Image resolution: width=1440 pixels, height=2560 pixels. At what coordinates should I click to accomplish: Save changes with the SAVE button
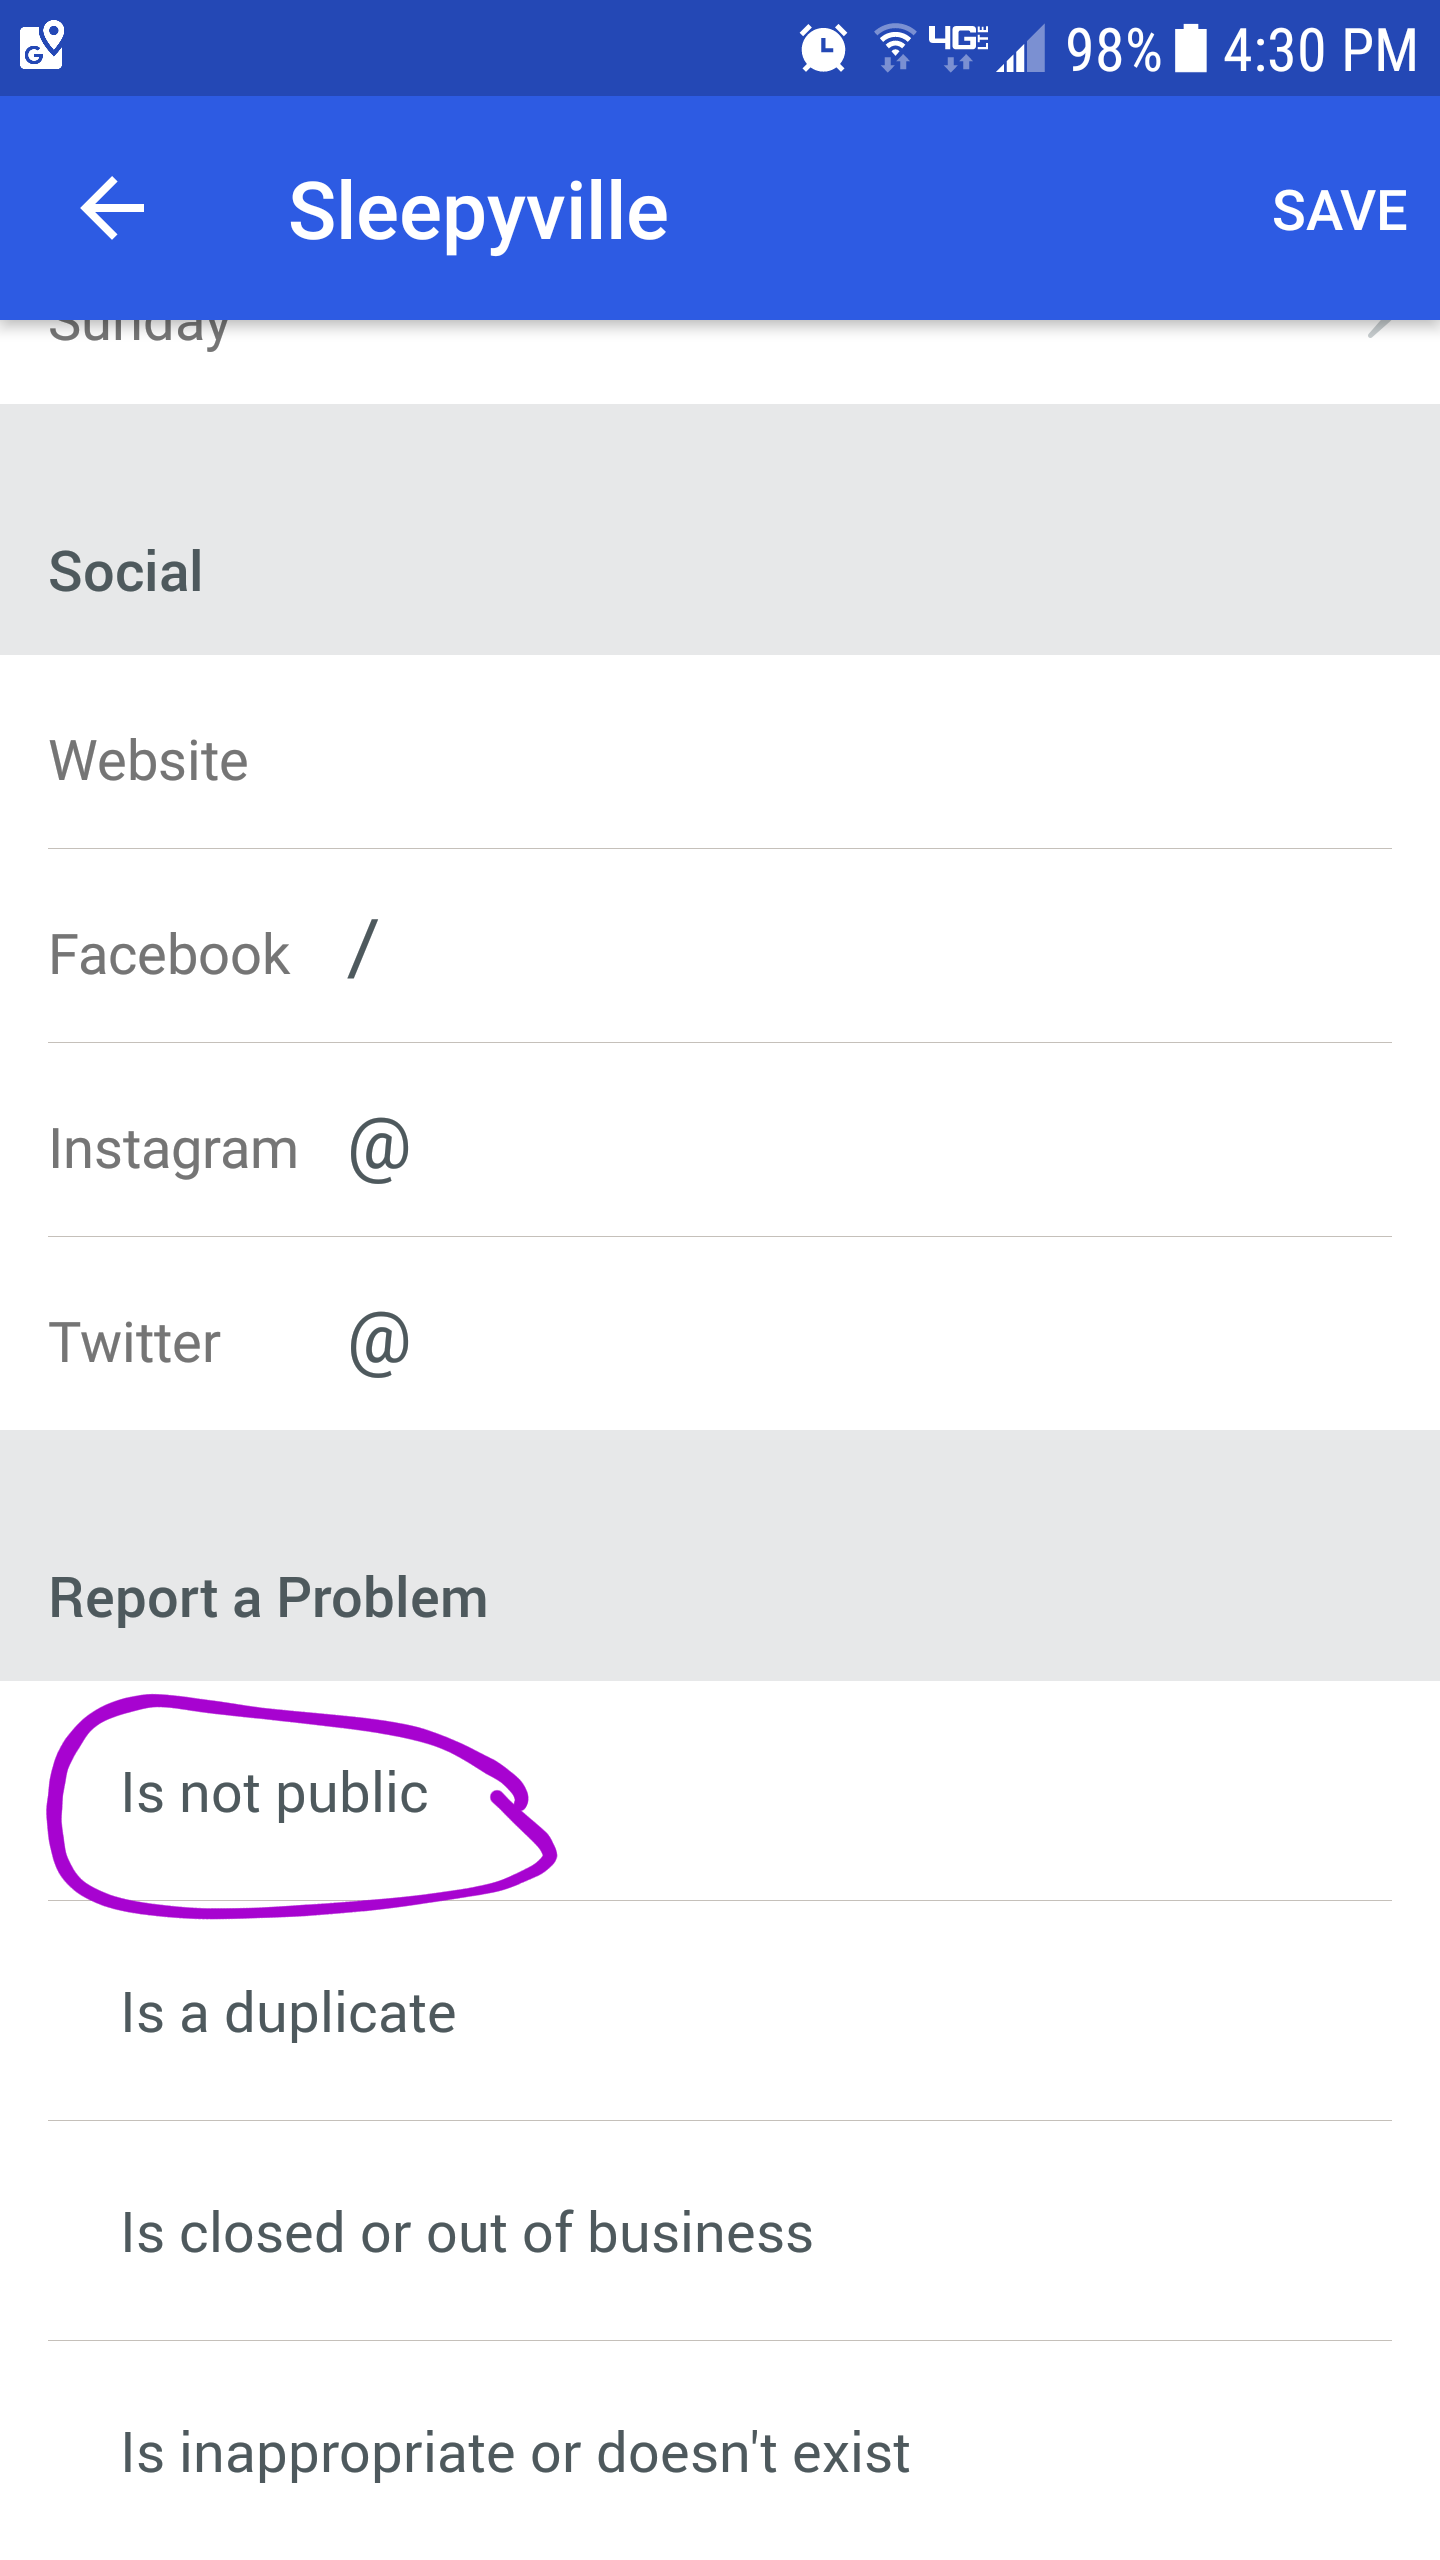(x=1339, y=210)
